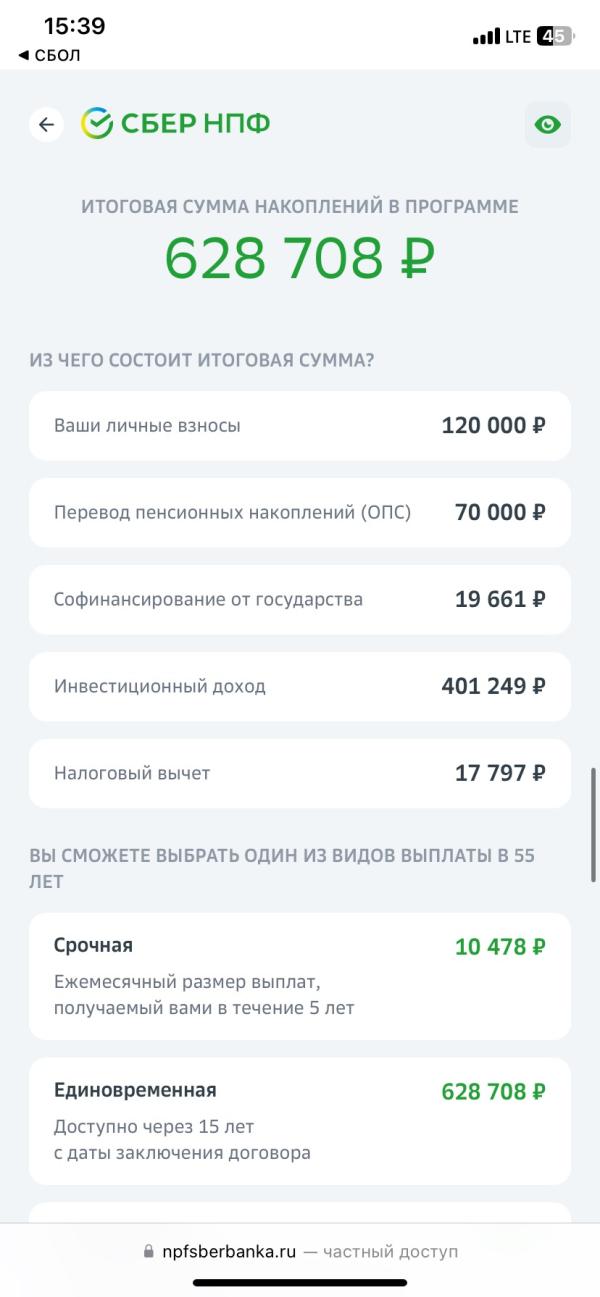Tap the npfsberbanka.ru address bar

[300, 1252]
